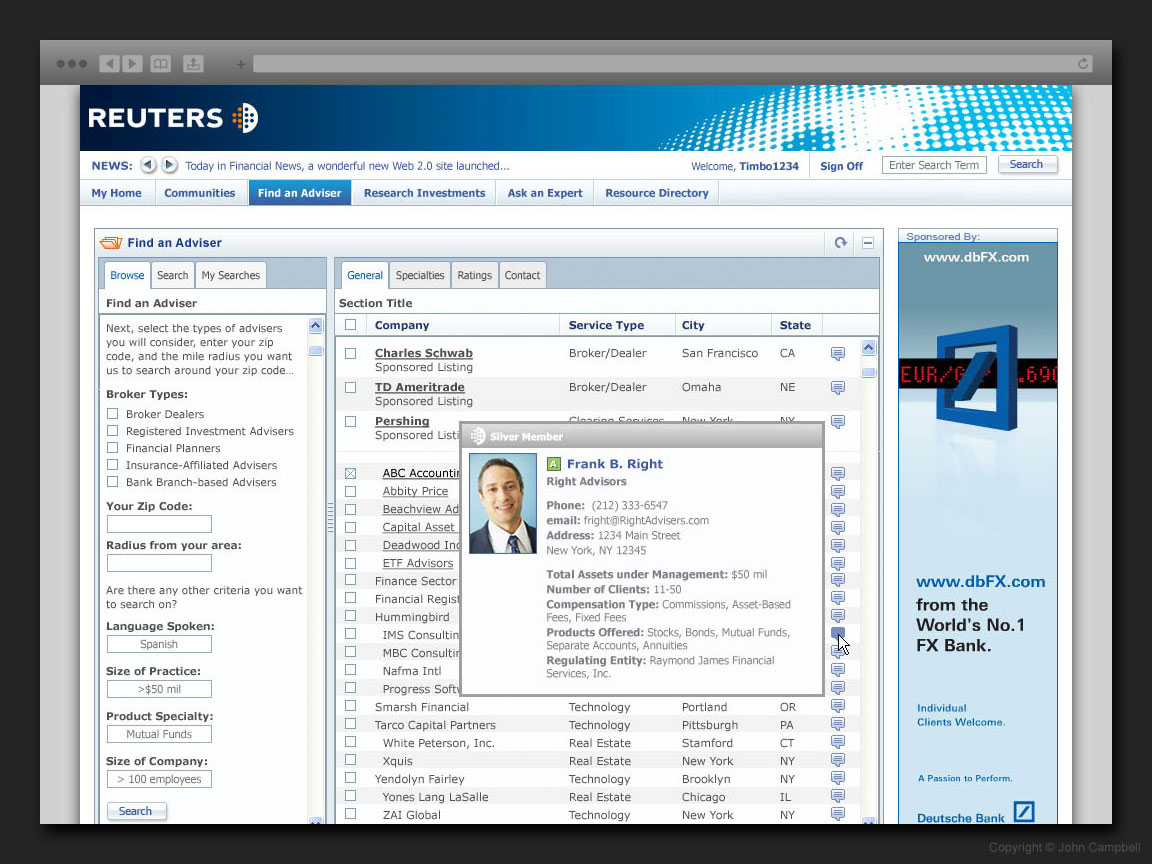Open comment icon for Pershing row

coord(838,422)
